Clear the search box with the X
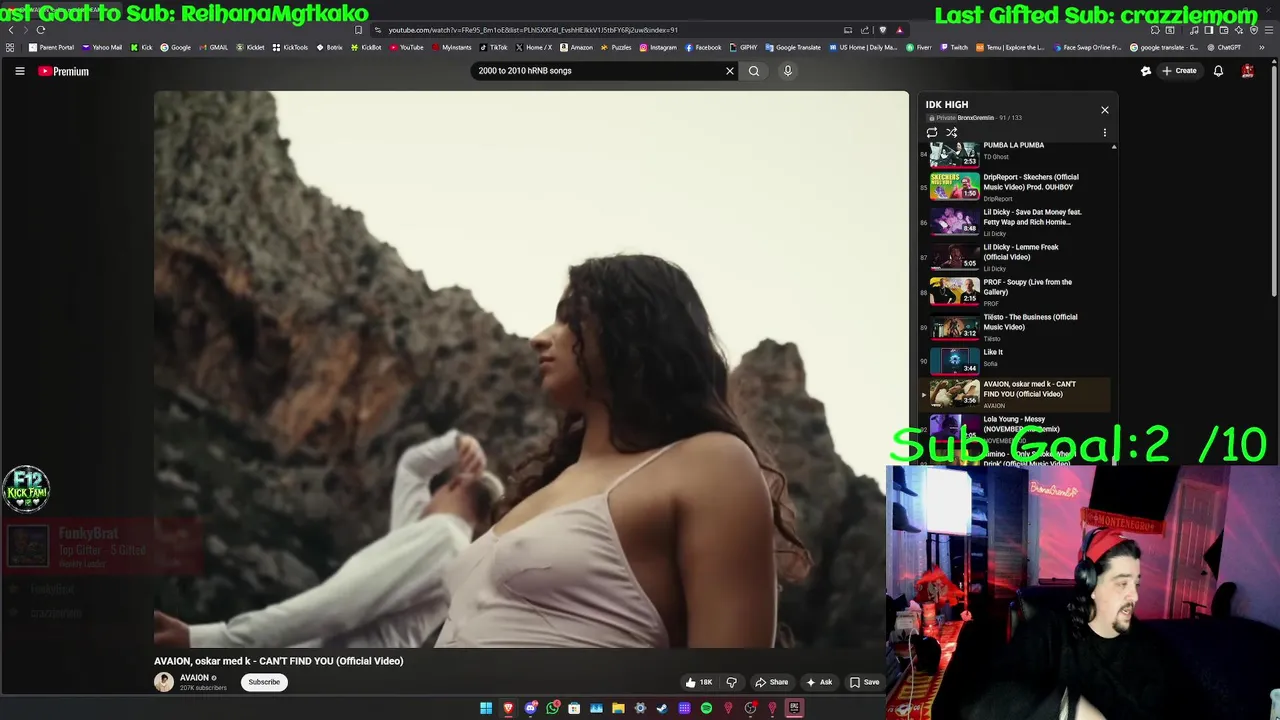 coord(730,71)
